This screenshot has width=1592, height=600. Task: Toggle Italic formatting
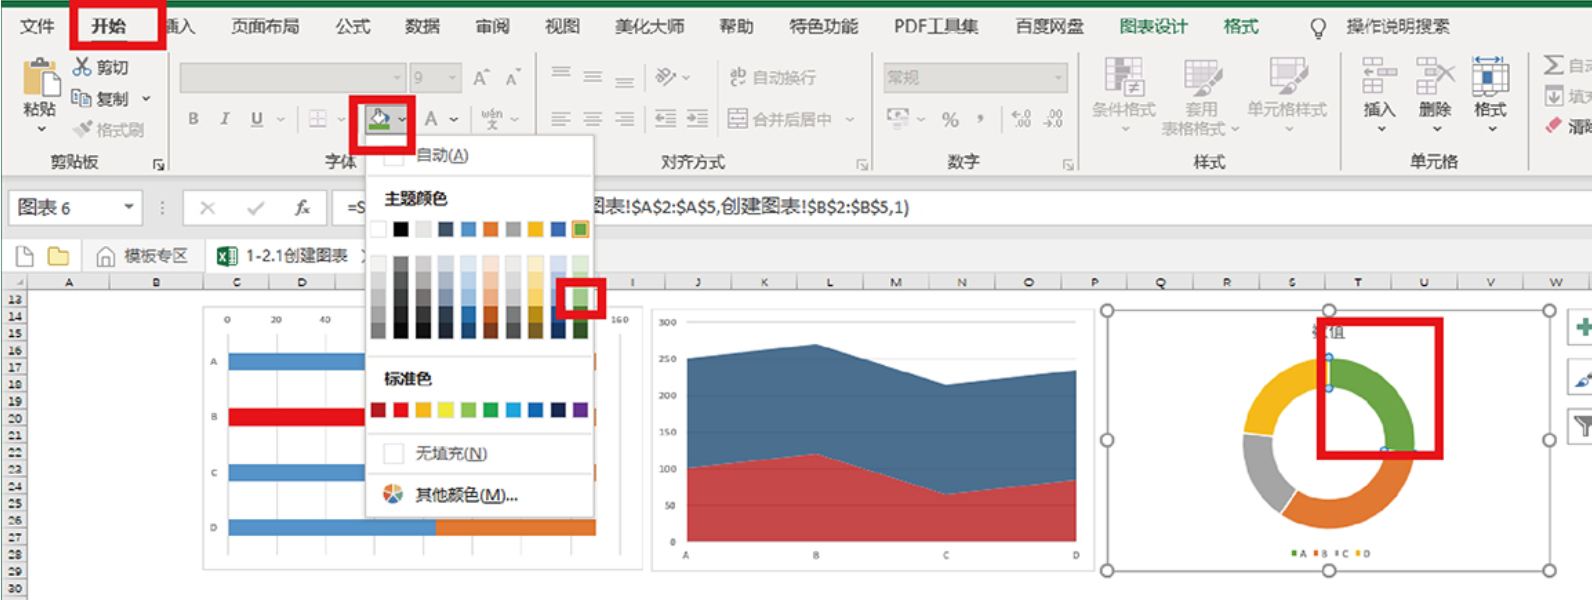[225, 119]
